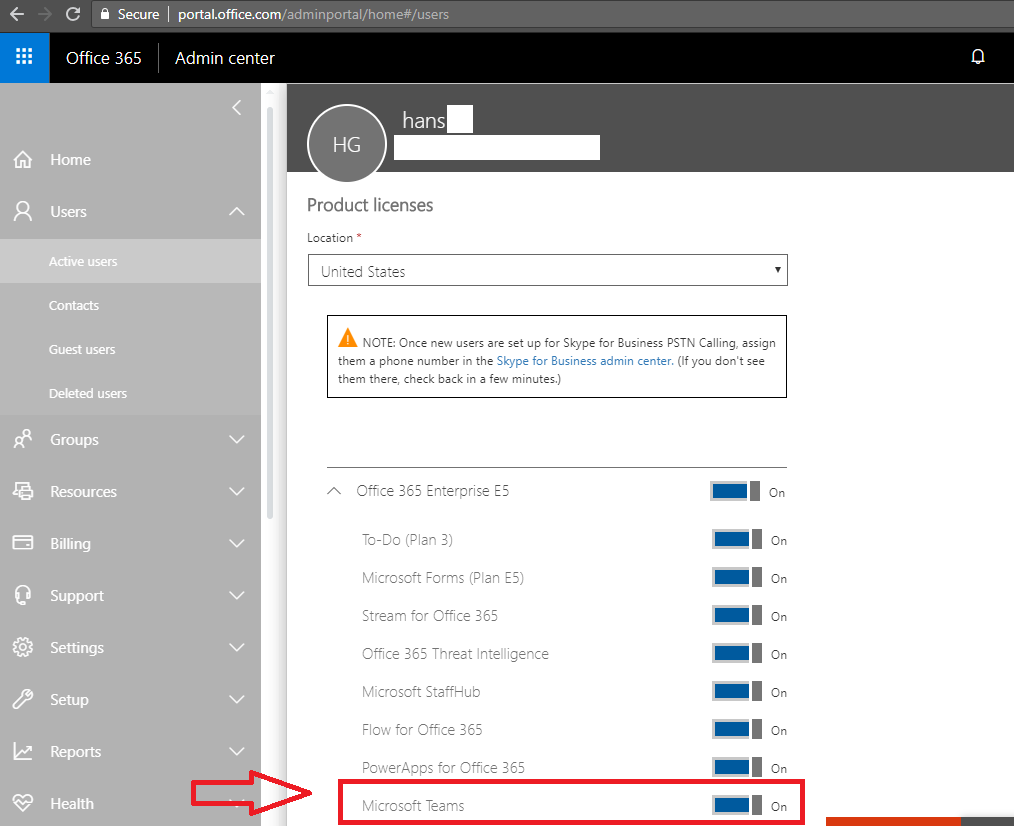The image size is (1014, 826).
Task: Expand the Settings menu chevron
Action: [237, 647]
